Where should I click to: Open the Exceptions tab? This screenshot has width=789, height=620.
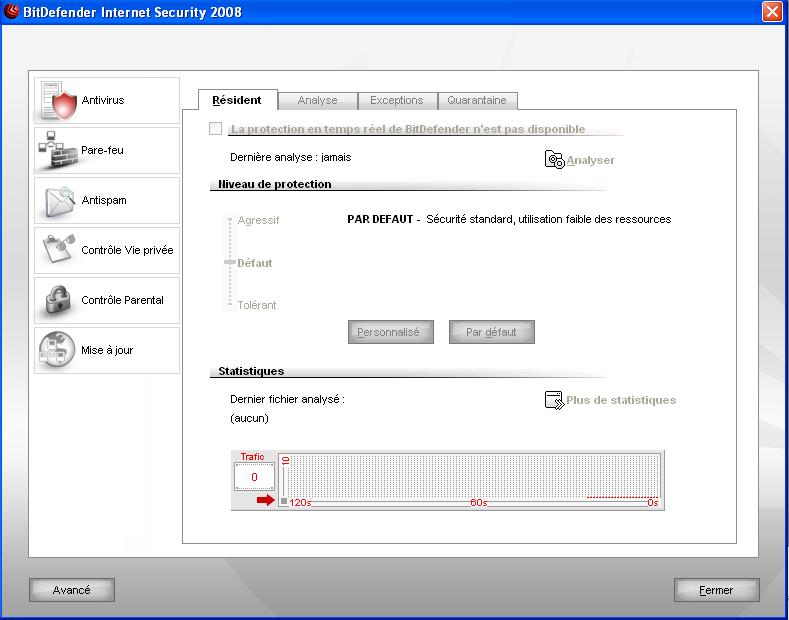click(397, 100)
